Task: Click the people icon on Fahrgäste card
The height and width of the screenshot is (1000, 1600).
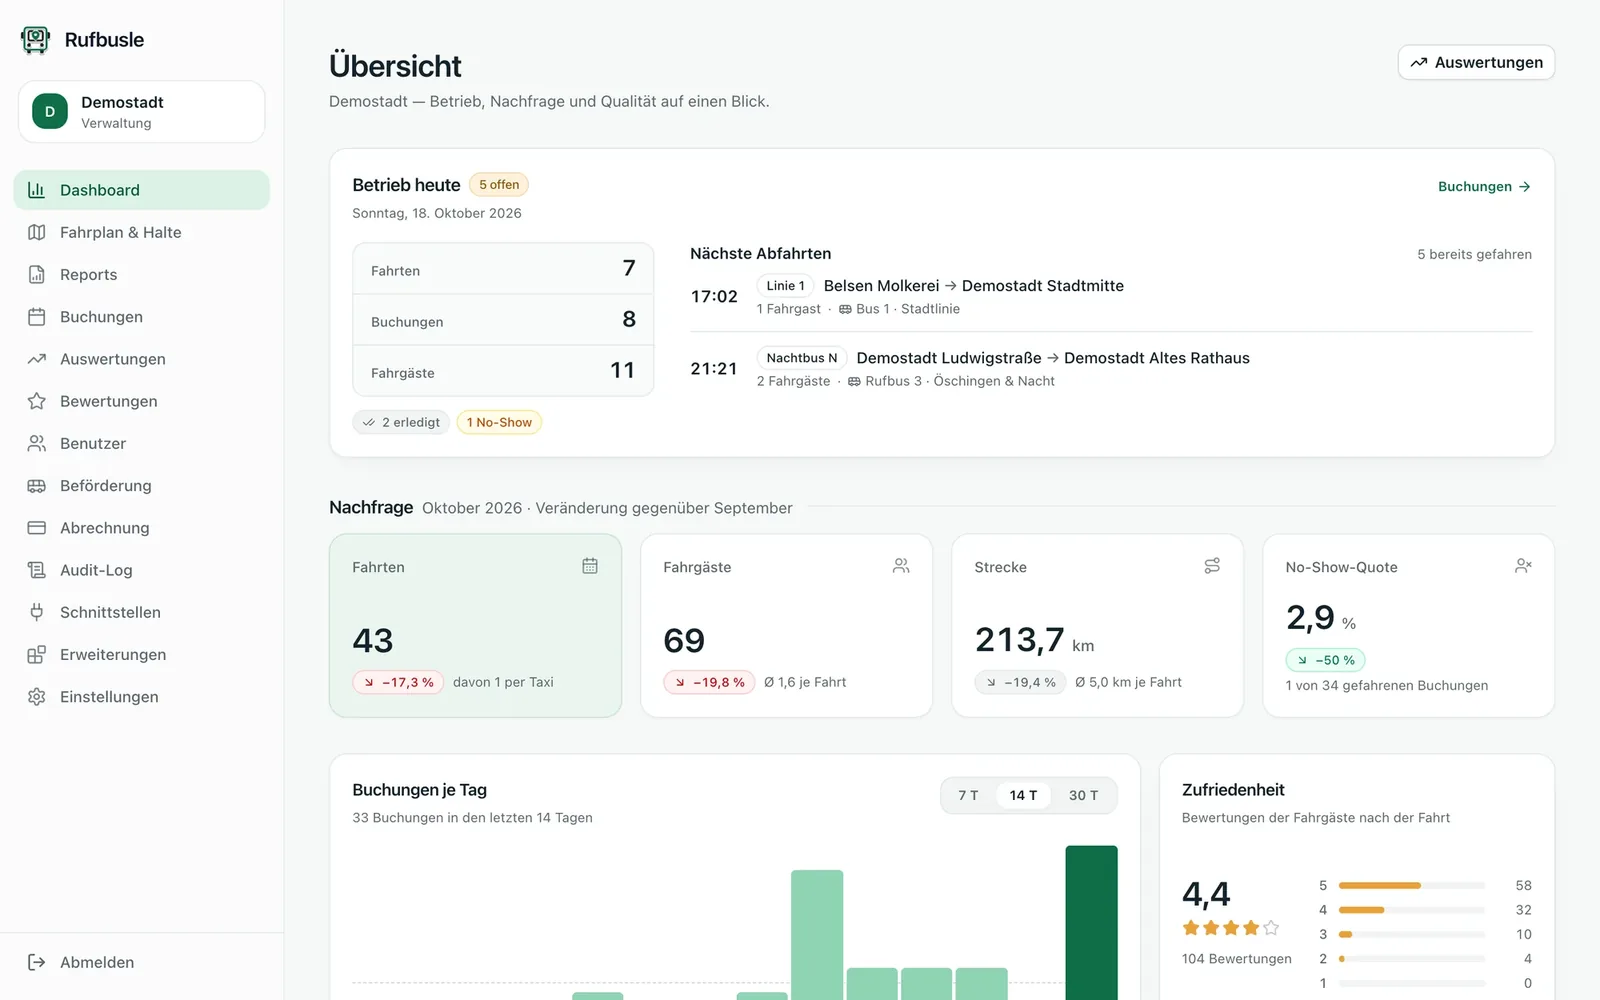Action: coord(901,566)
